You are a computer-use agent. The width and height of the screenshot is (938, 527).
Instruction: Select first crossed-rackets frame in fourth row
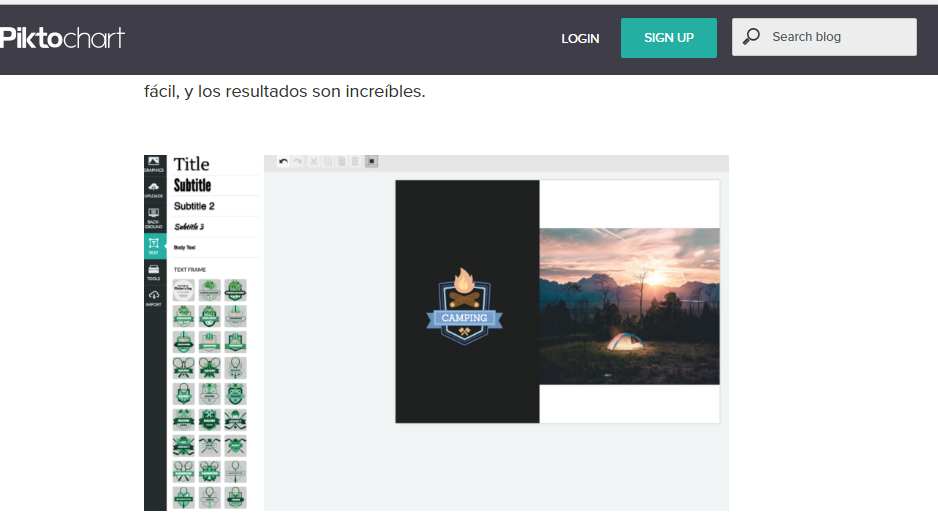pos(184,368)
